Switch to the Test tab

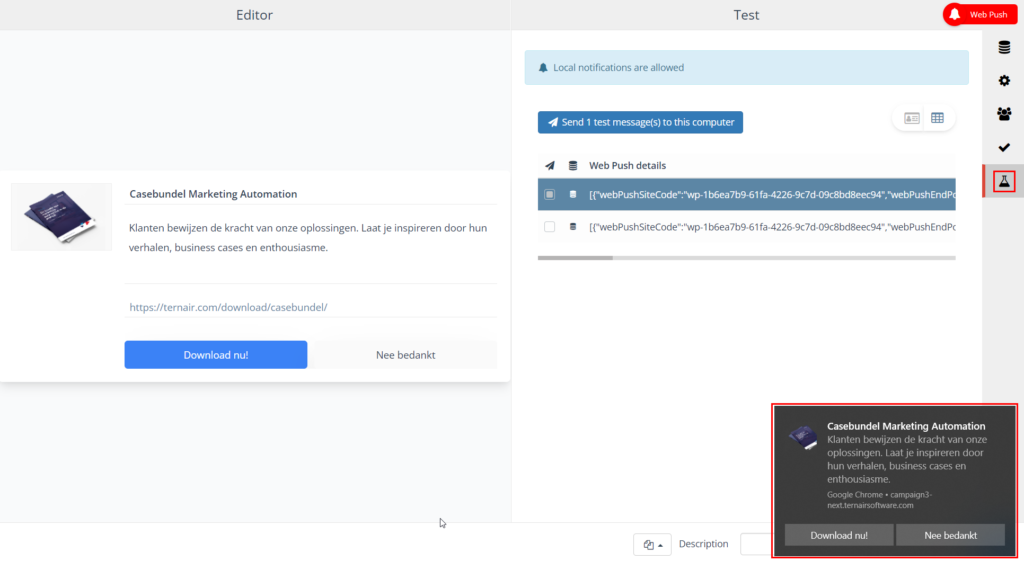[x=746, y=15]
